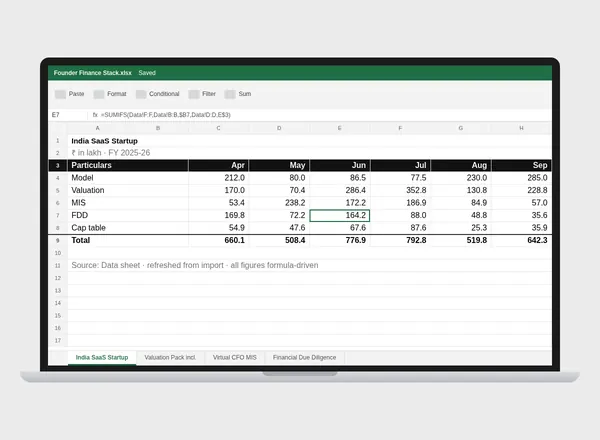Viewport: 600px width, 440px height.
Task: Select Cap table May value 47.6
Action: (279, 228)
